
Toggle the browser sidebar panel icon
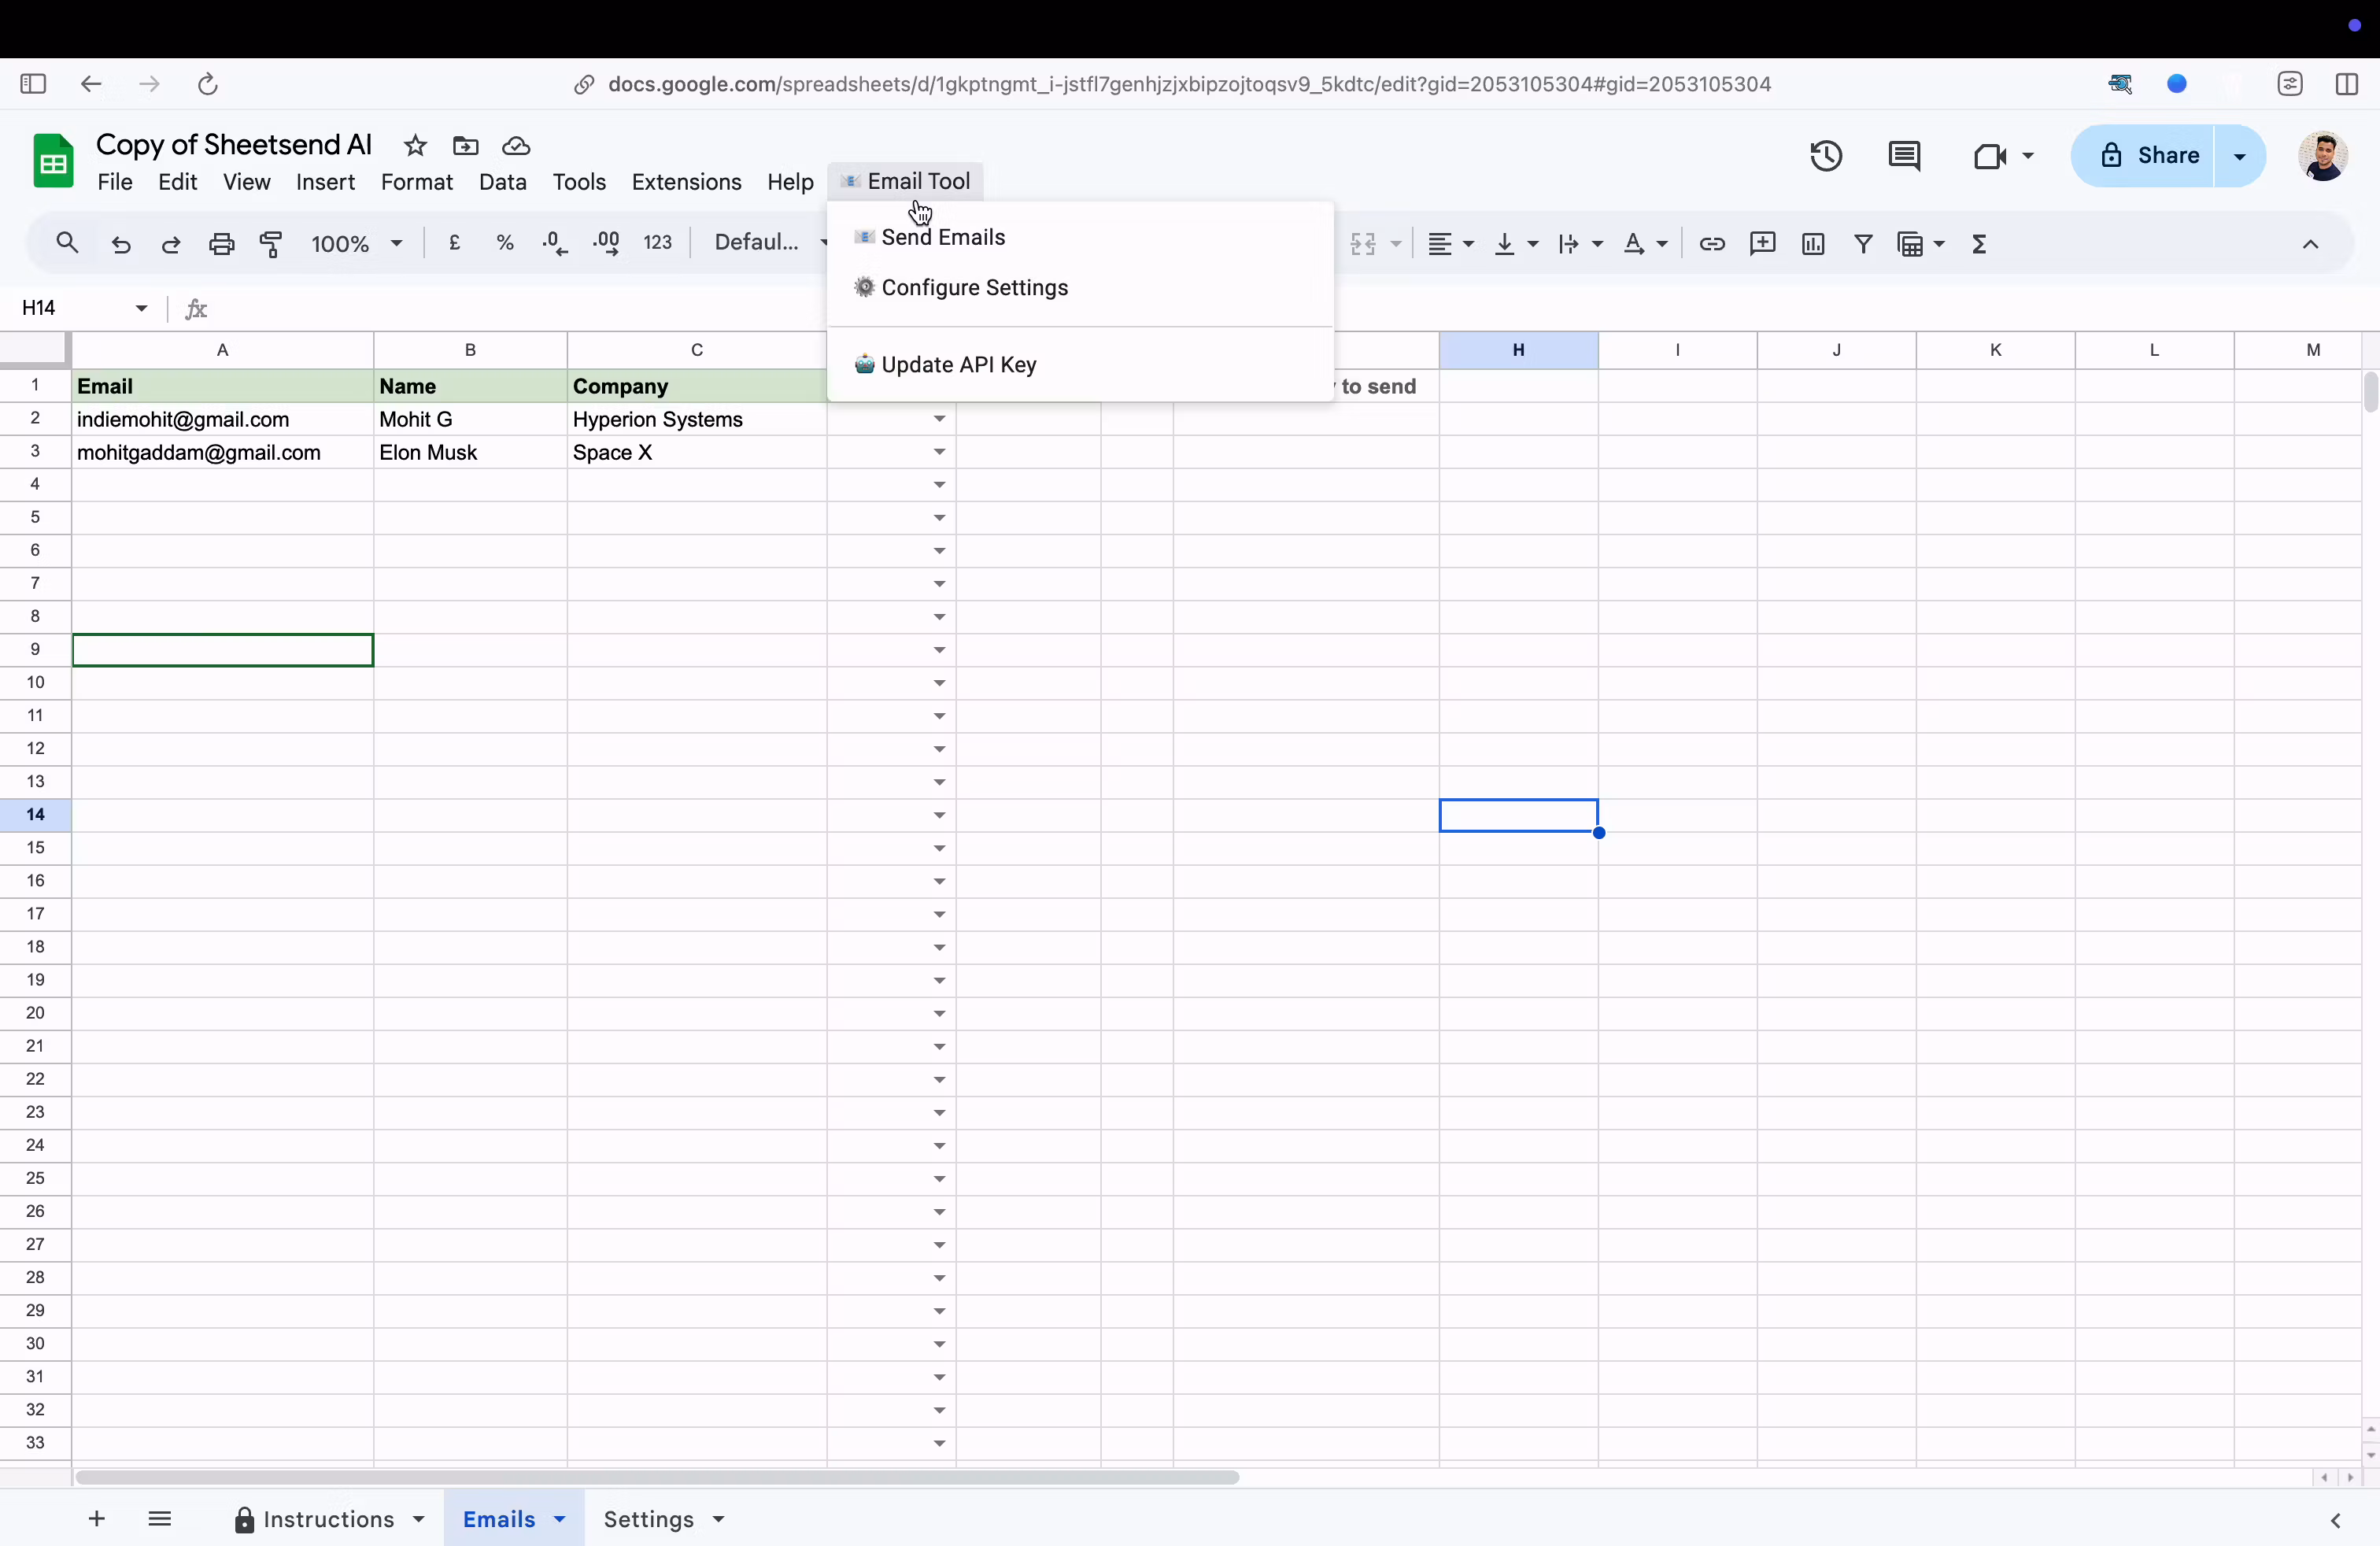point(33,84)
